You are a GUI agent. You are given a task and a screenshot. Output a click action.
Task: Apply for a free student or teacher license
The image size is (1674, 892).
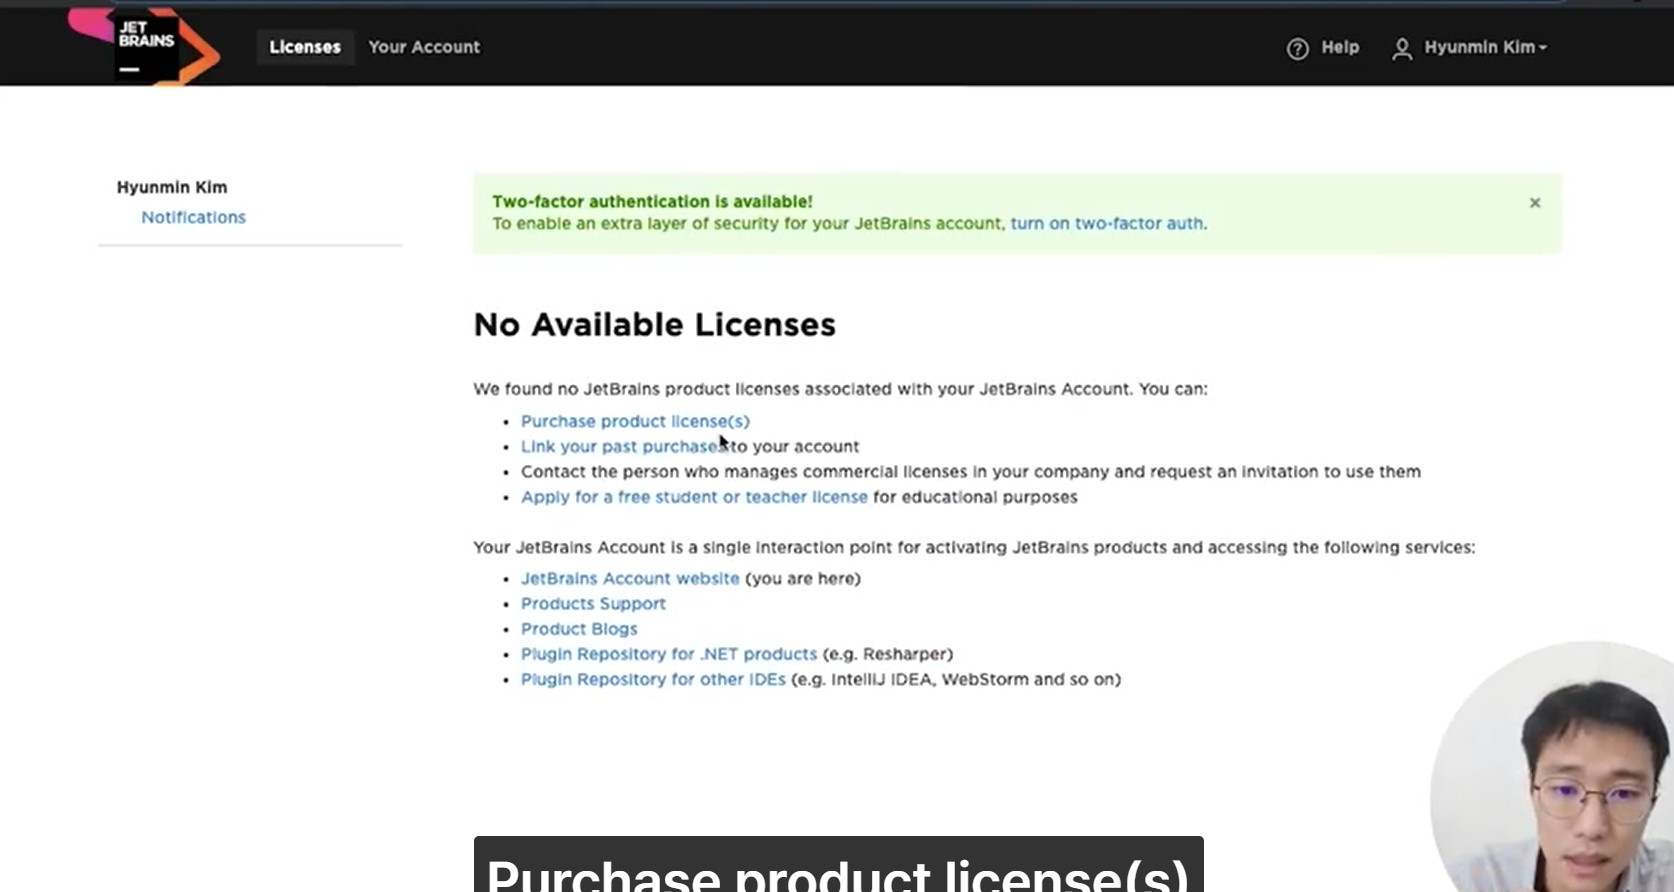[694, 497]
